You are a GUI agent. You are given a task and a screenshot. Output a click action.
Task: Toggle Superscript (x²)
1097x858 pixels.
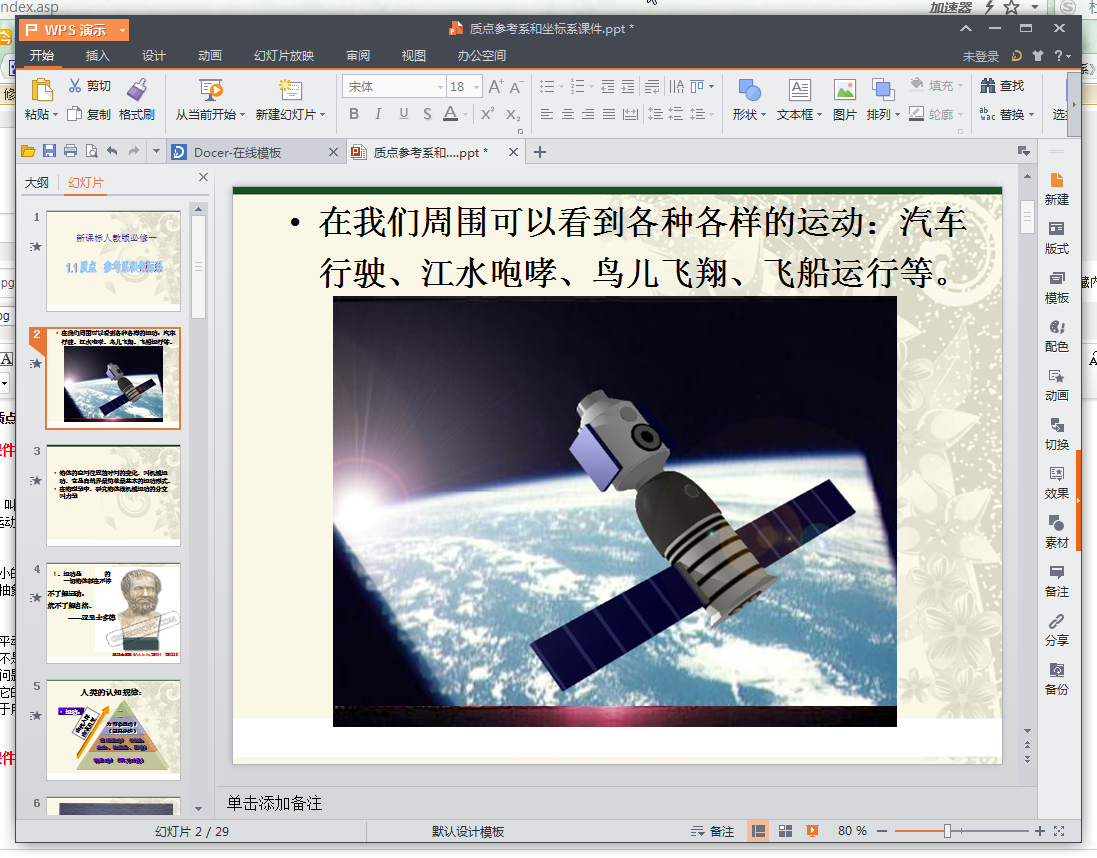488,113
